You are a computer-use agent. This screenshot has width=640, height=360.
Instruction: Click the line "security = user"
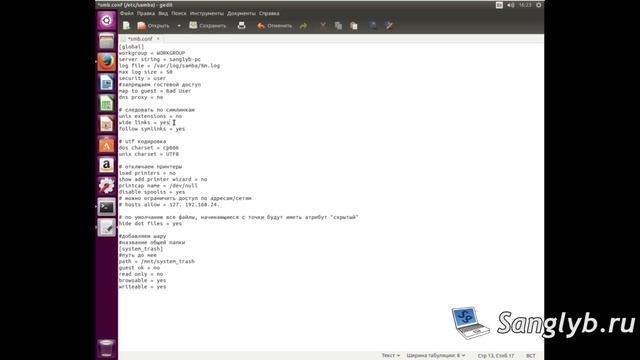(142, 78)
